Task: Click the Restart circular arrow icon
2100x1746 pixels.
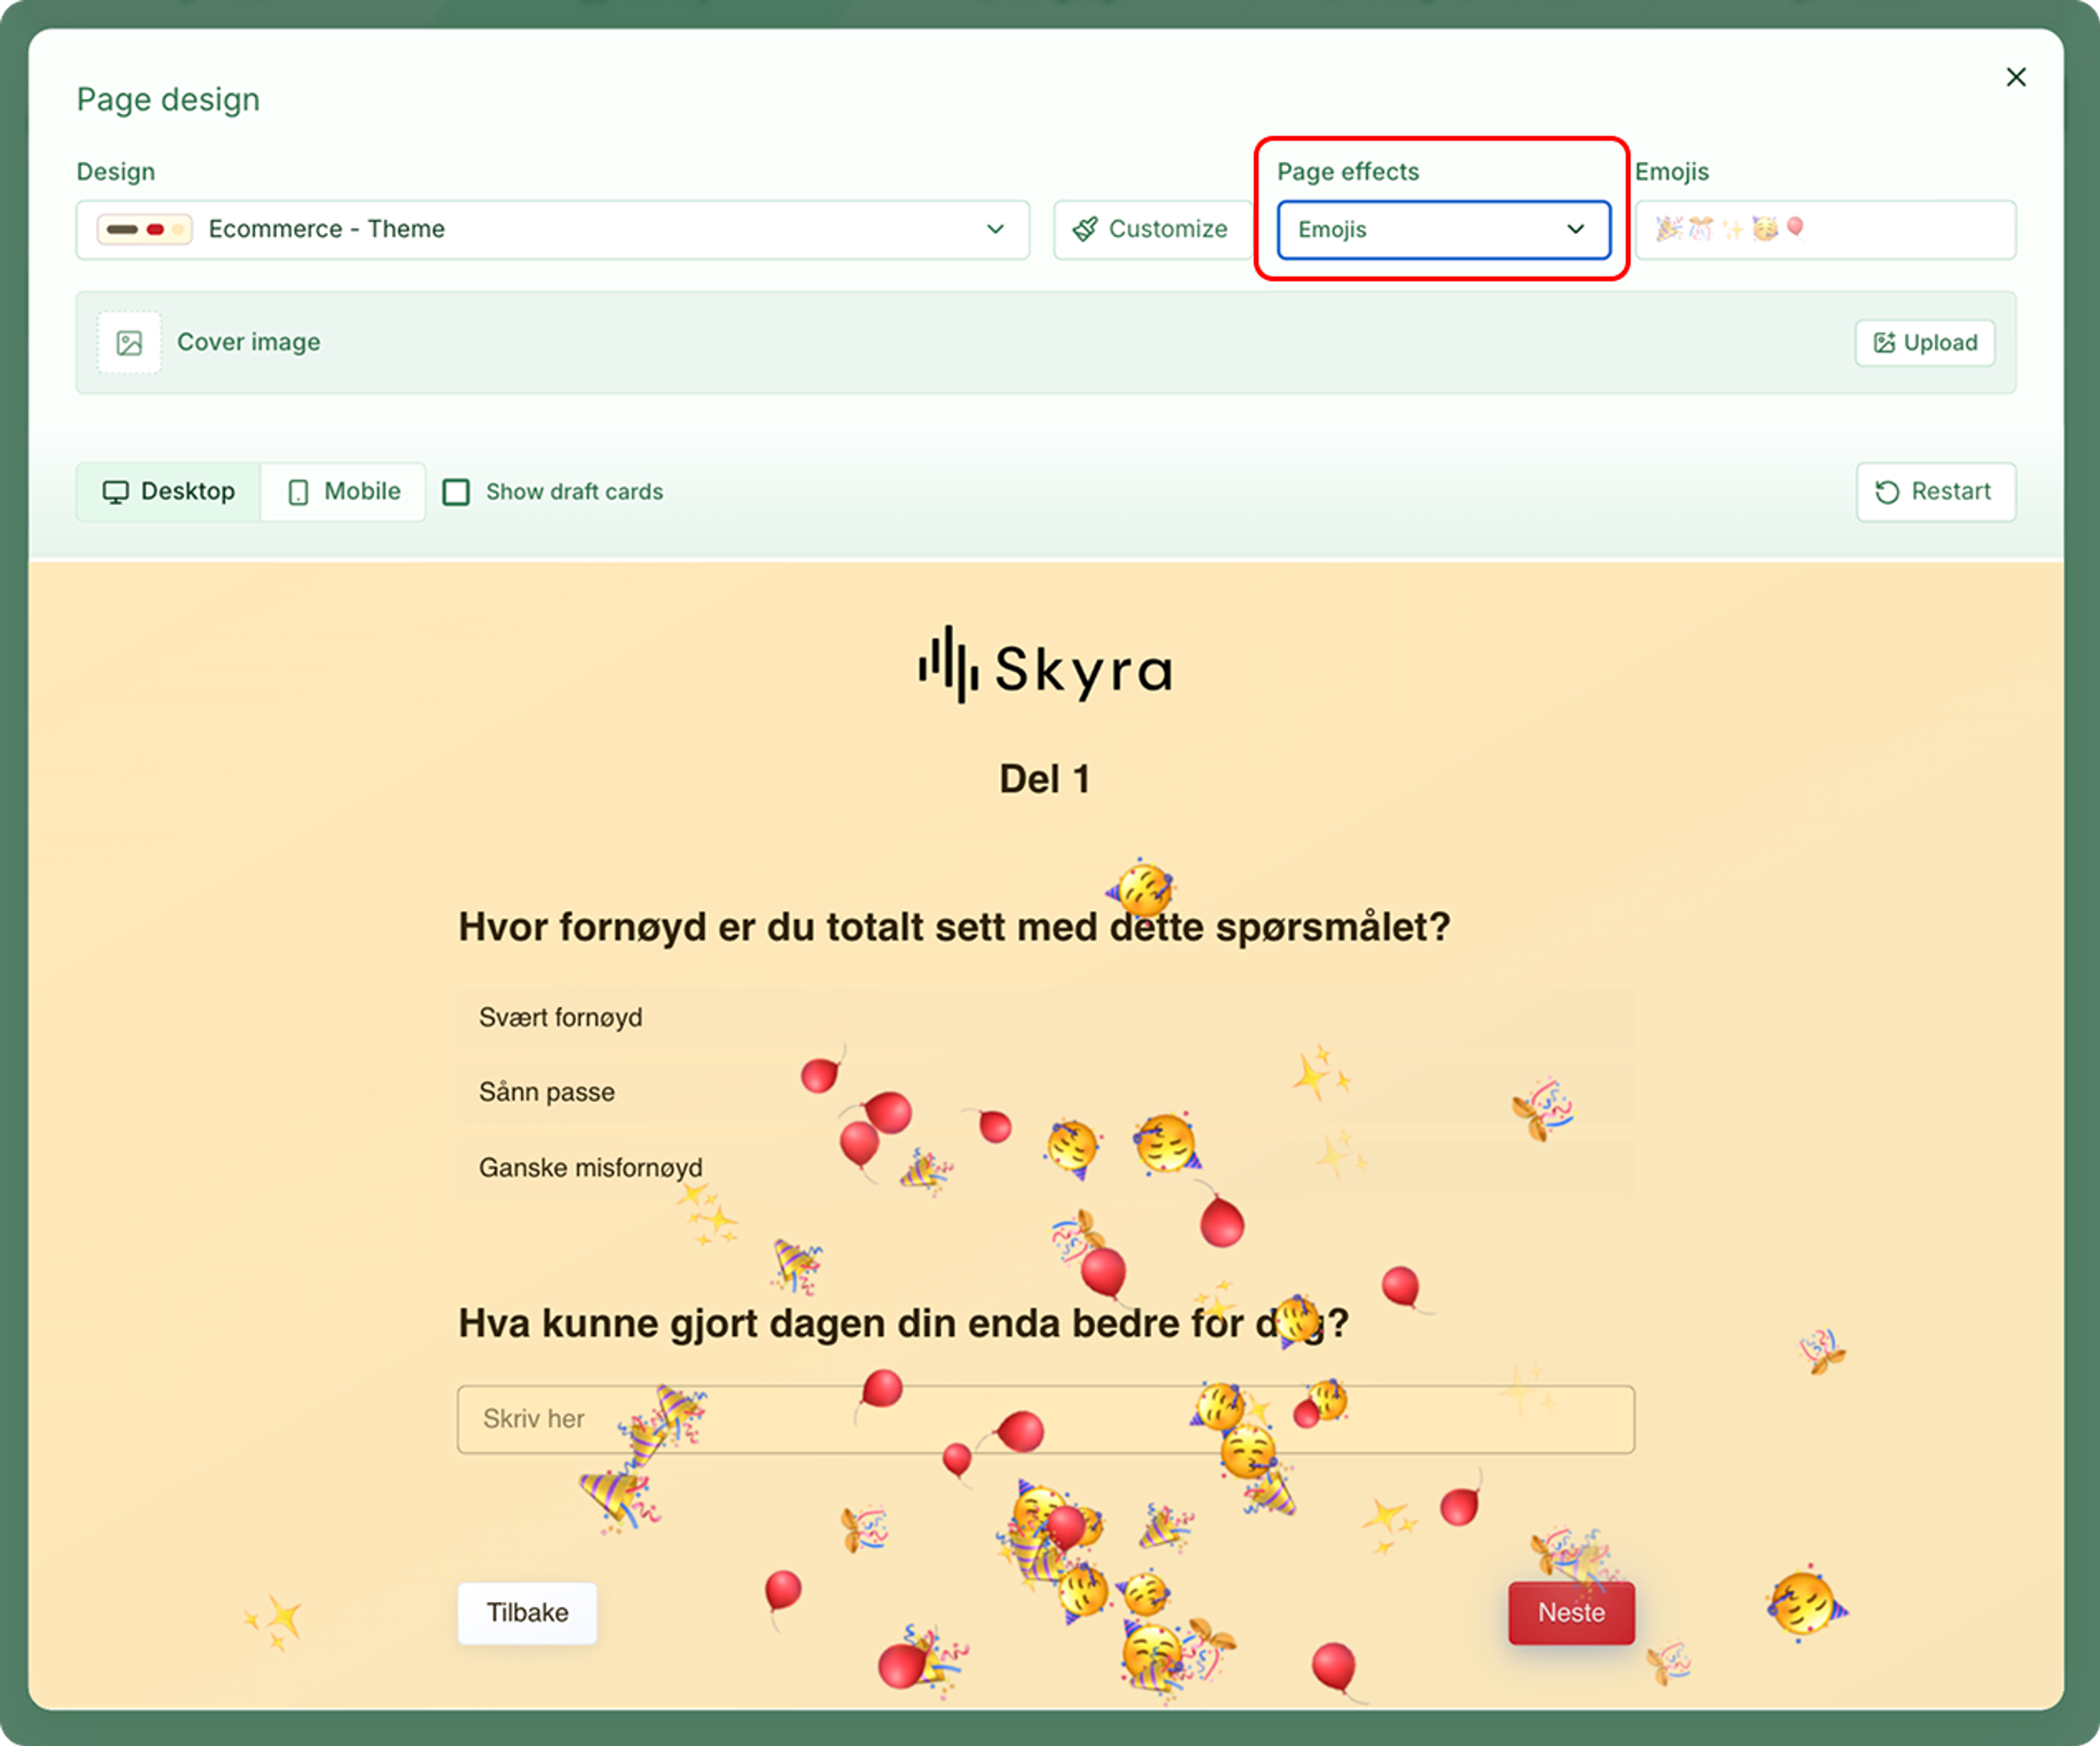Action: (x=1886, y=492)
